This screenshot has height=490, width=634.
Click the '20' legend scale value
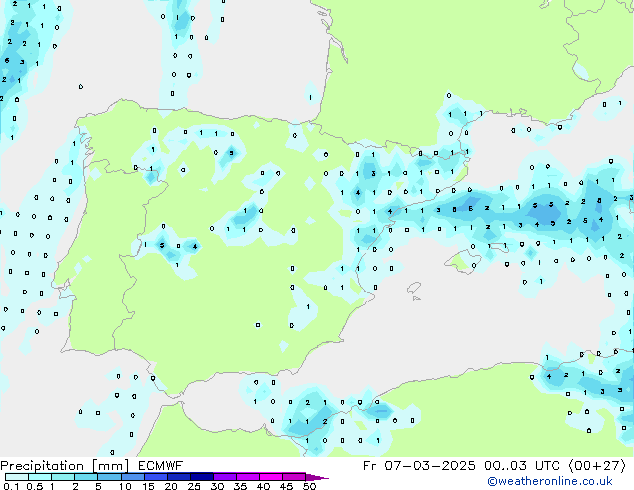tap(171, 486)
